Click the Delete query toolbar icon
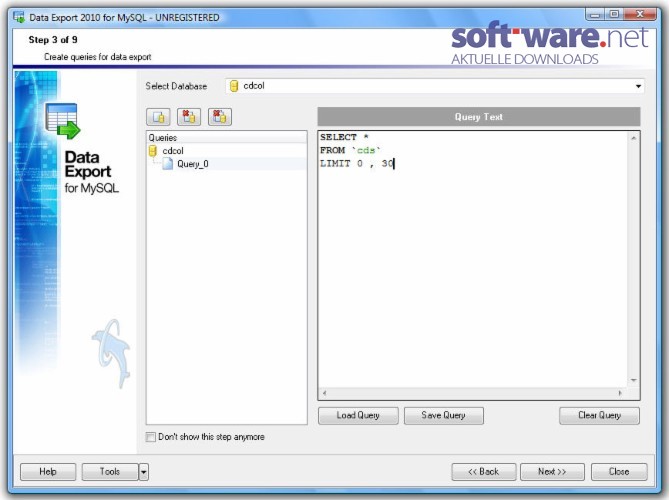The height and width of the screenshot is (500, 669). point(189,117)
